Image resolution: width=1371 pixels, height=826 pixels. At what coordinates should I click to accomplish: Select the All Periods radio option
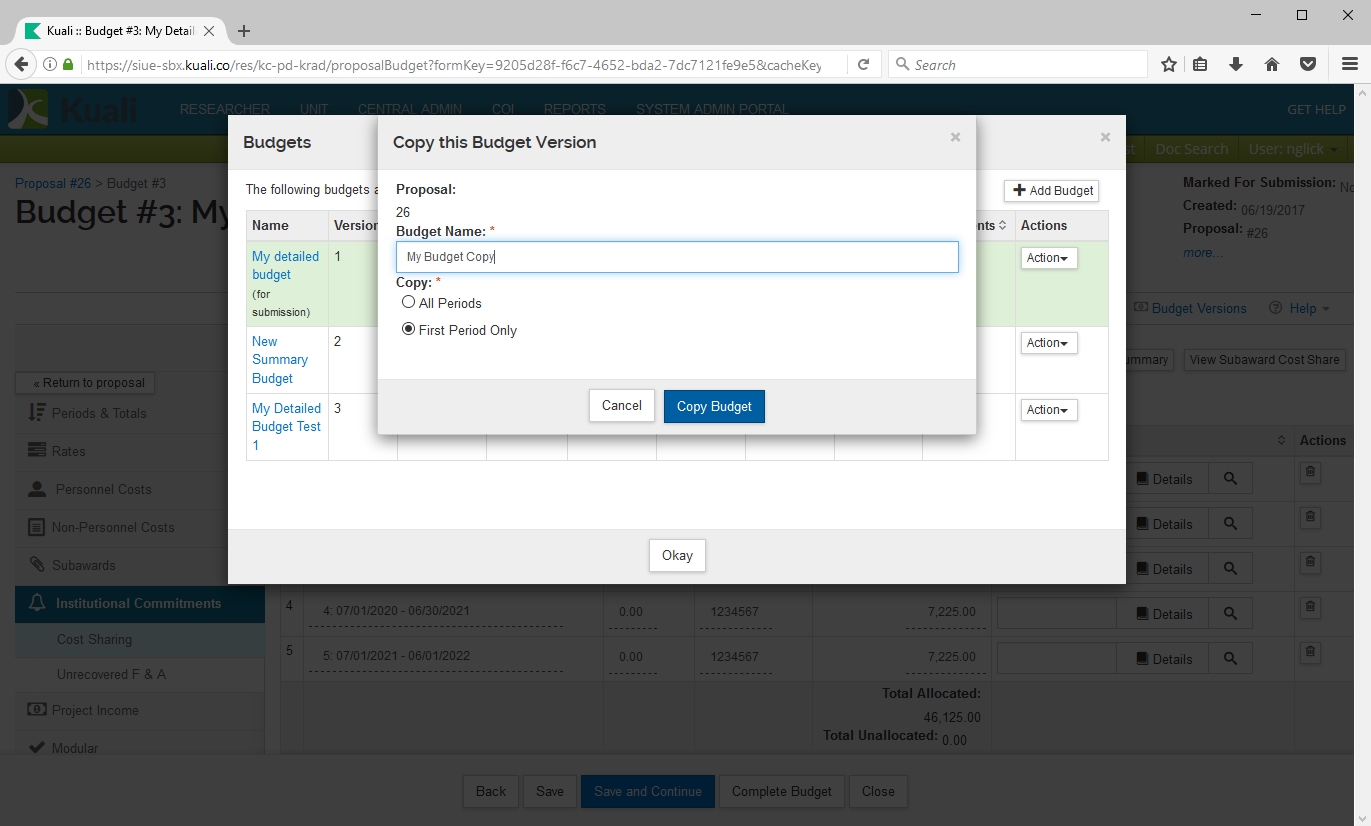click(x=408, y=302)
